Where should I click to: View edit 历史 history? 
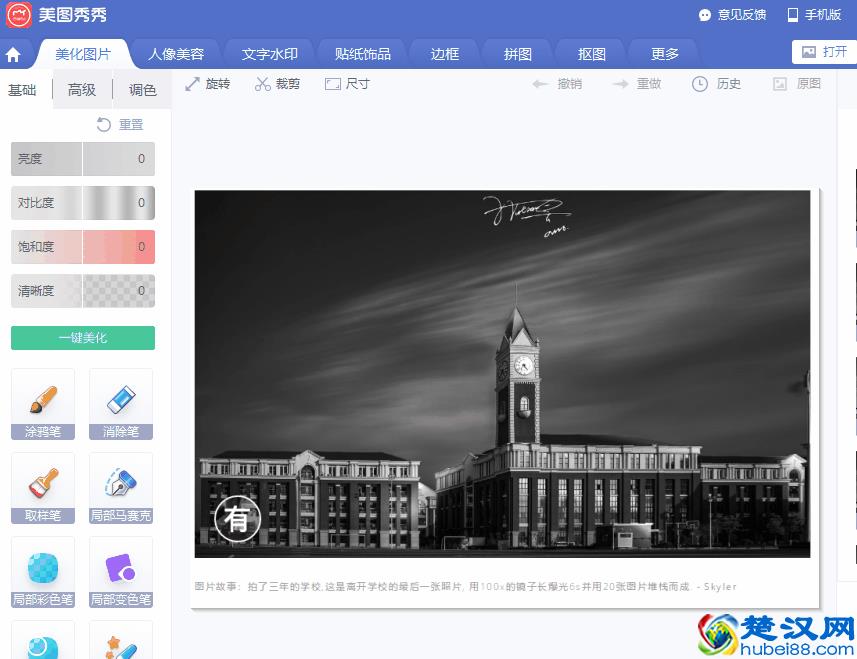(x=716, y=84)
